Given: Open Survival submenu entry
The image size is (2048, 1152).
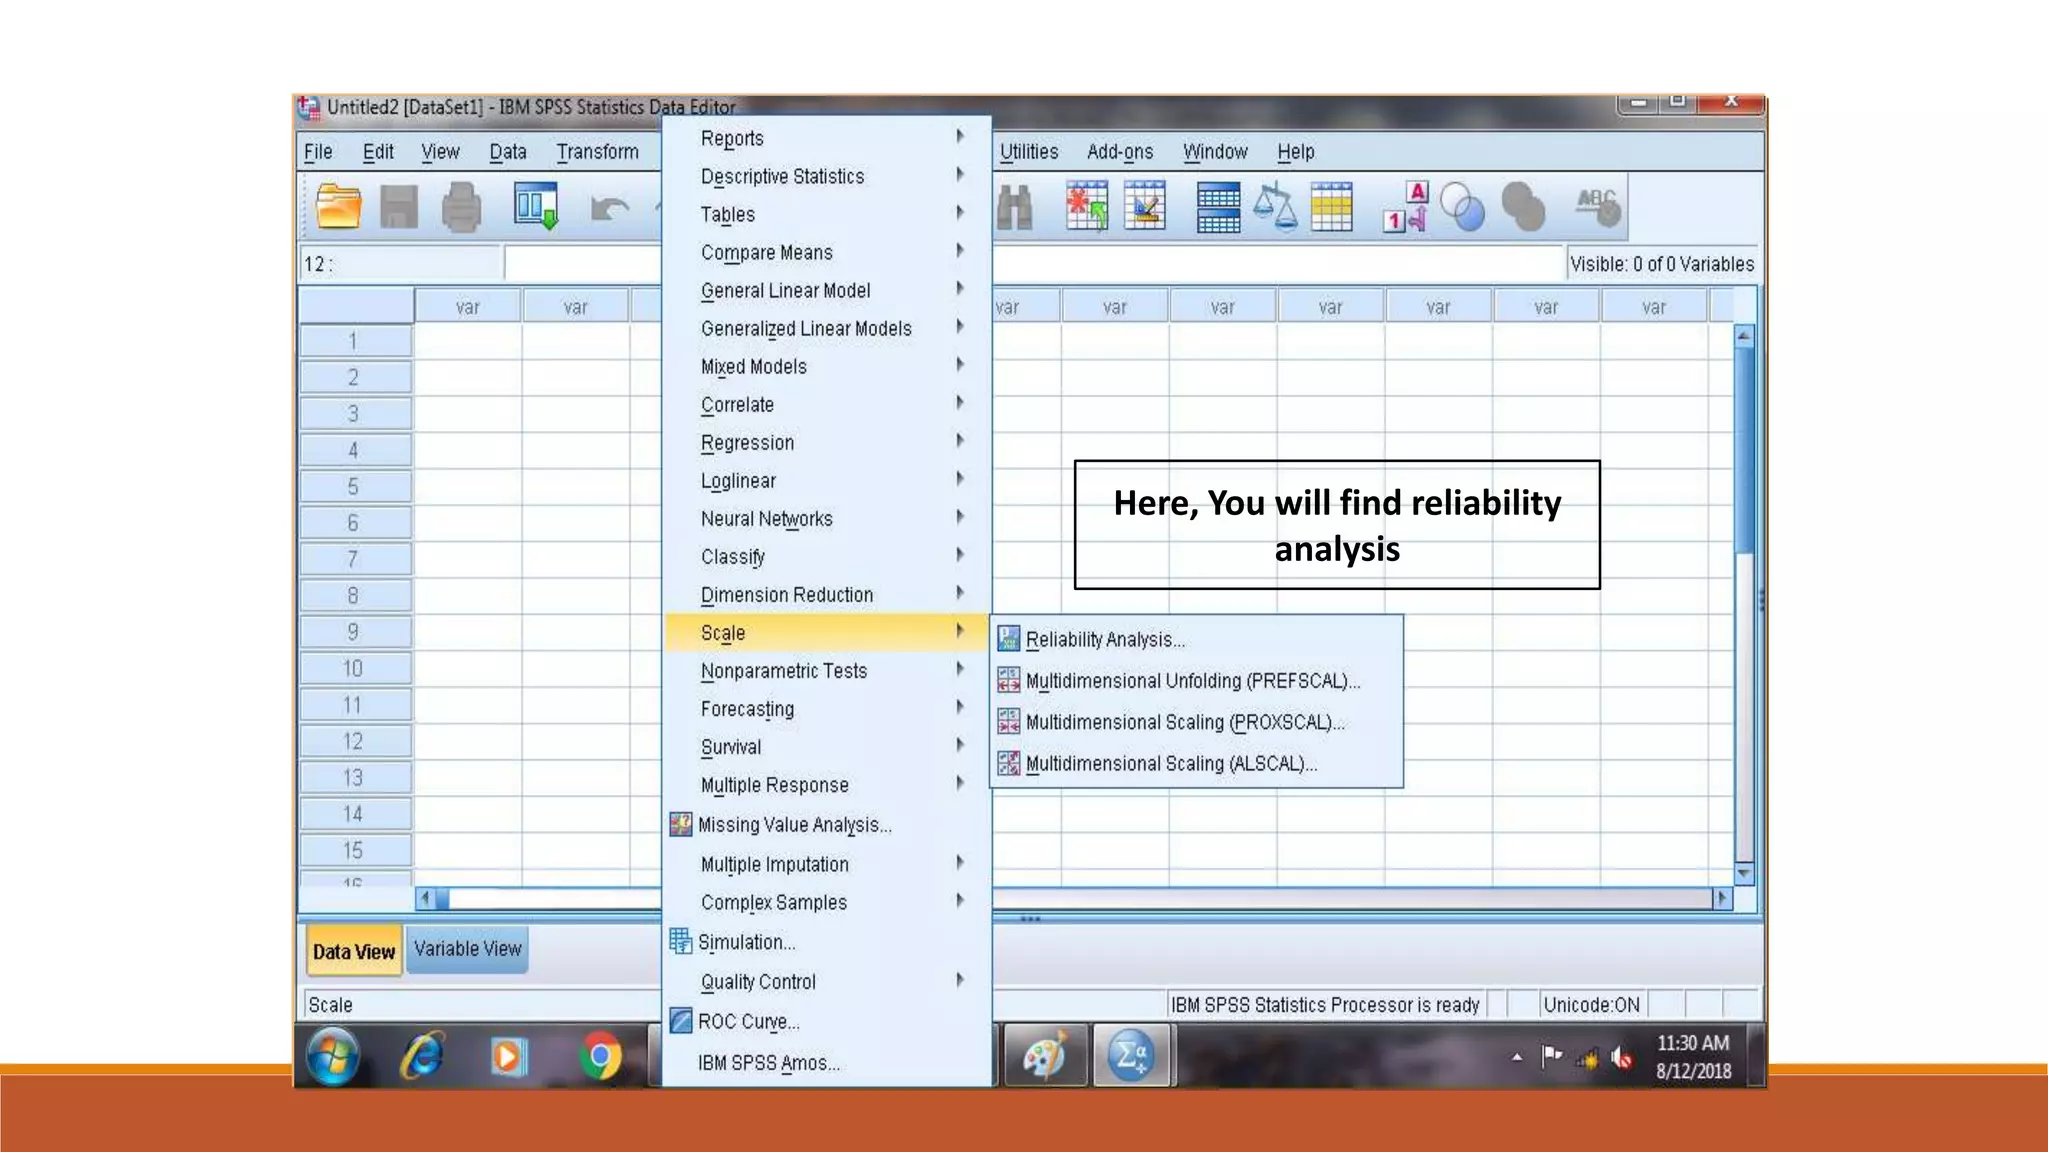Looking at the screenshot, I should 826,746.
